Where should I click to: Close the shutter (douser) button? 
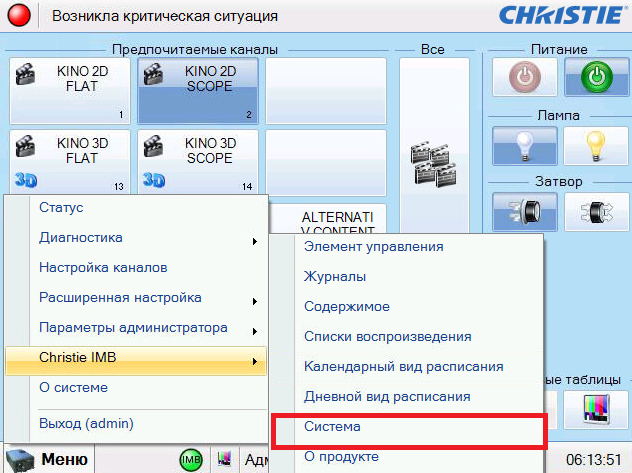(x=524, y=212)
